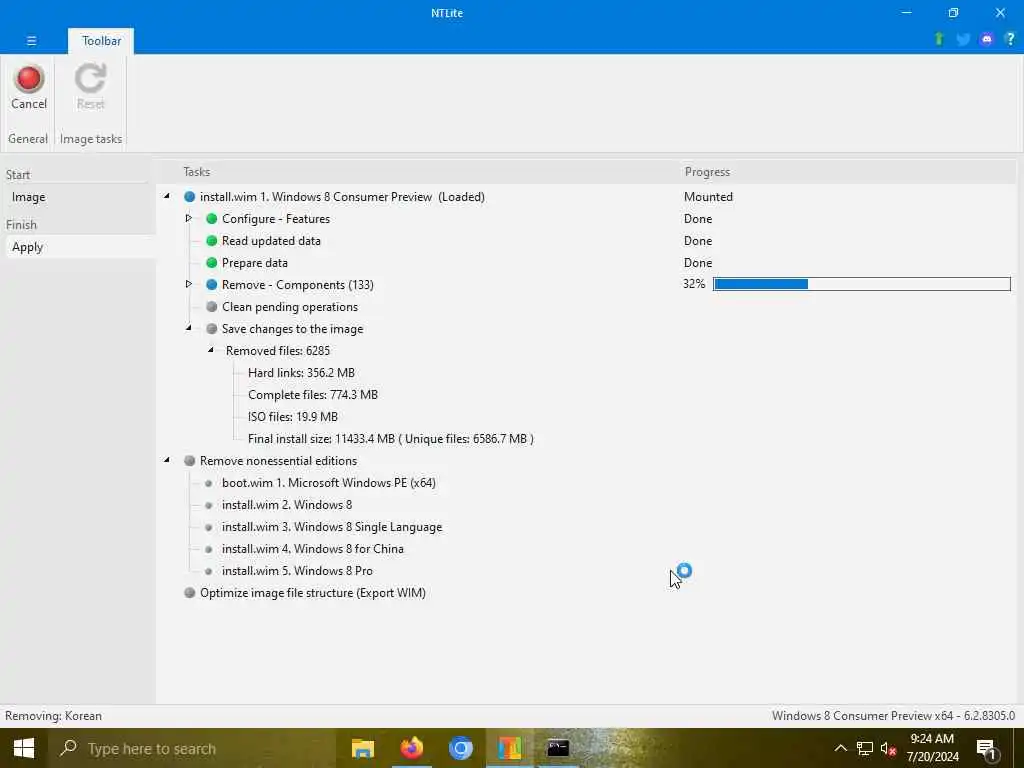Click the green update arrow icon
This screenshot has height=768, width=1024.
[939, 39]
